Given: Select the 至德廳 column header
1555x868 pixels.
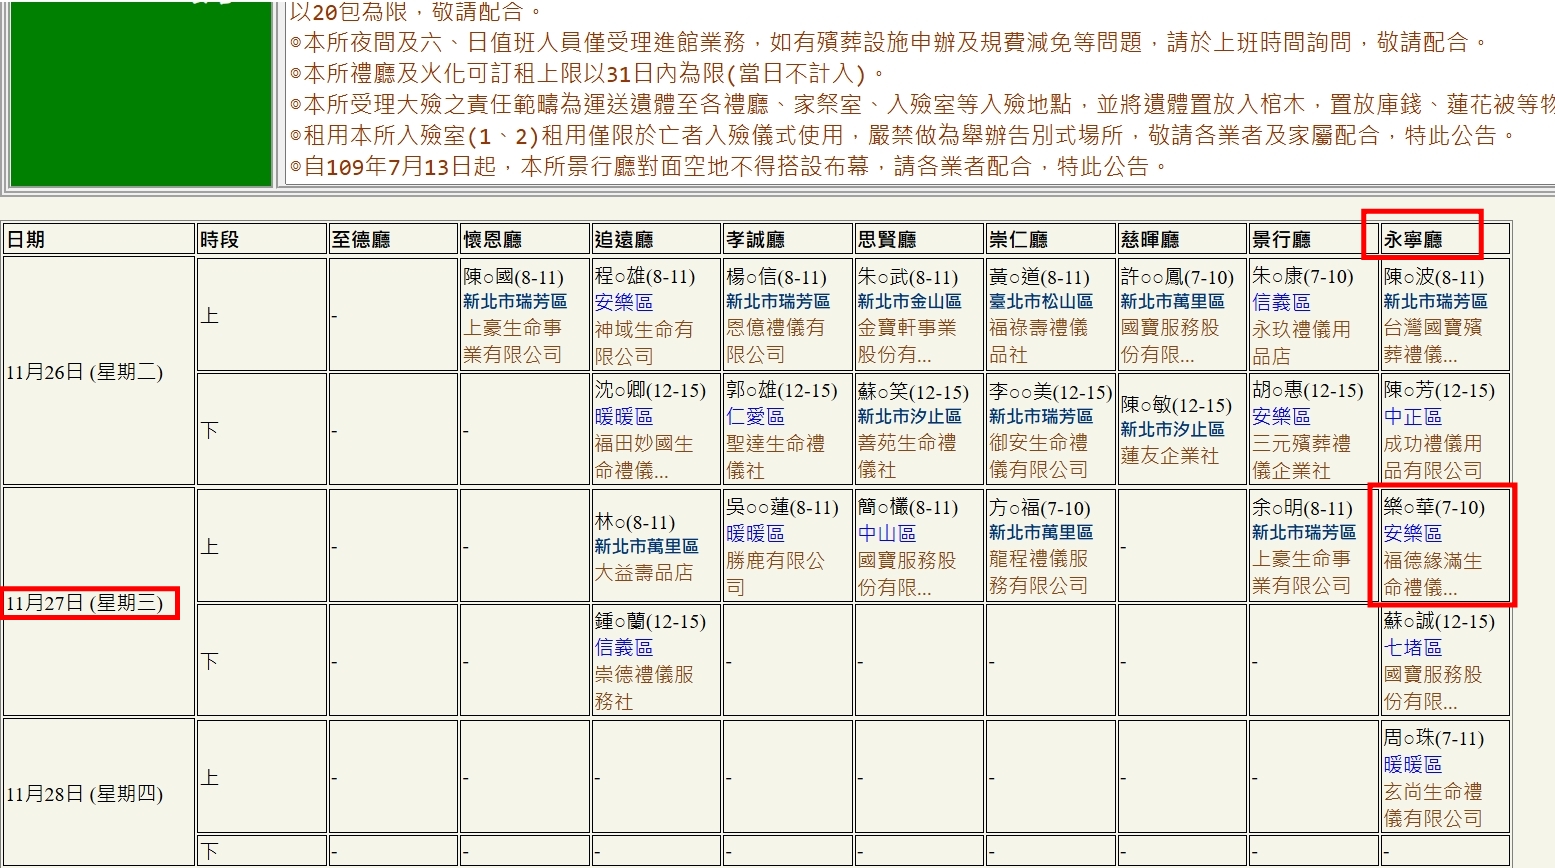Looking at the screenshot, I should tap(393, 239).
